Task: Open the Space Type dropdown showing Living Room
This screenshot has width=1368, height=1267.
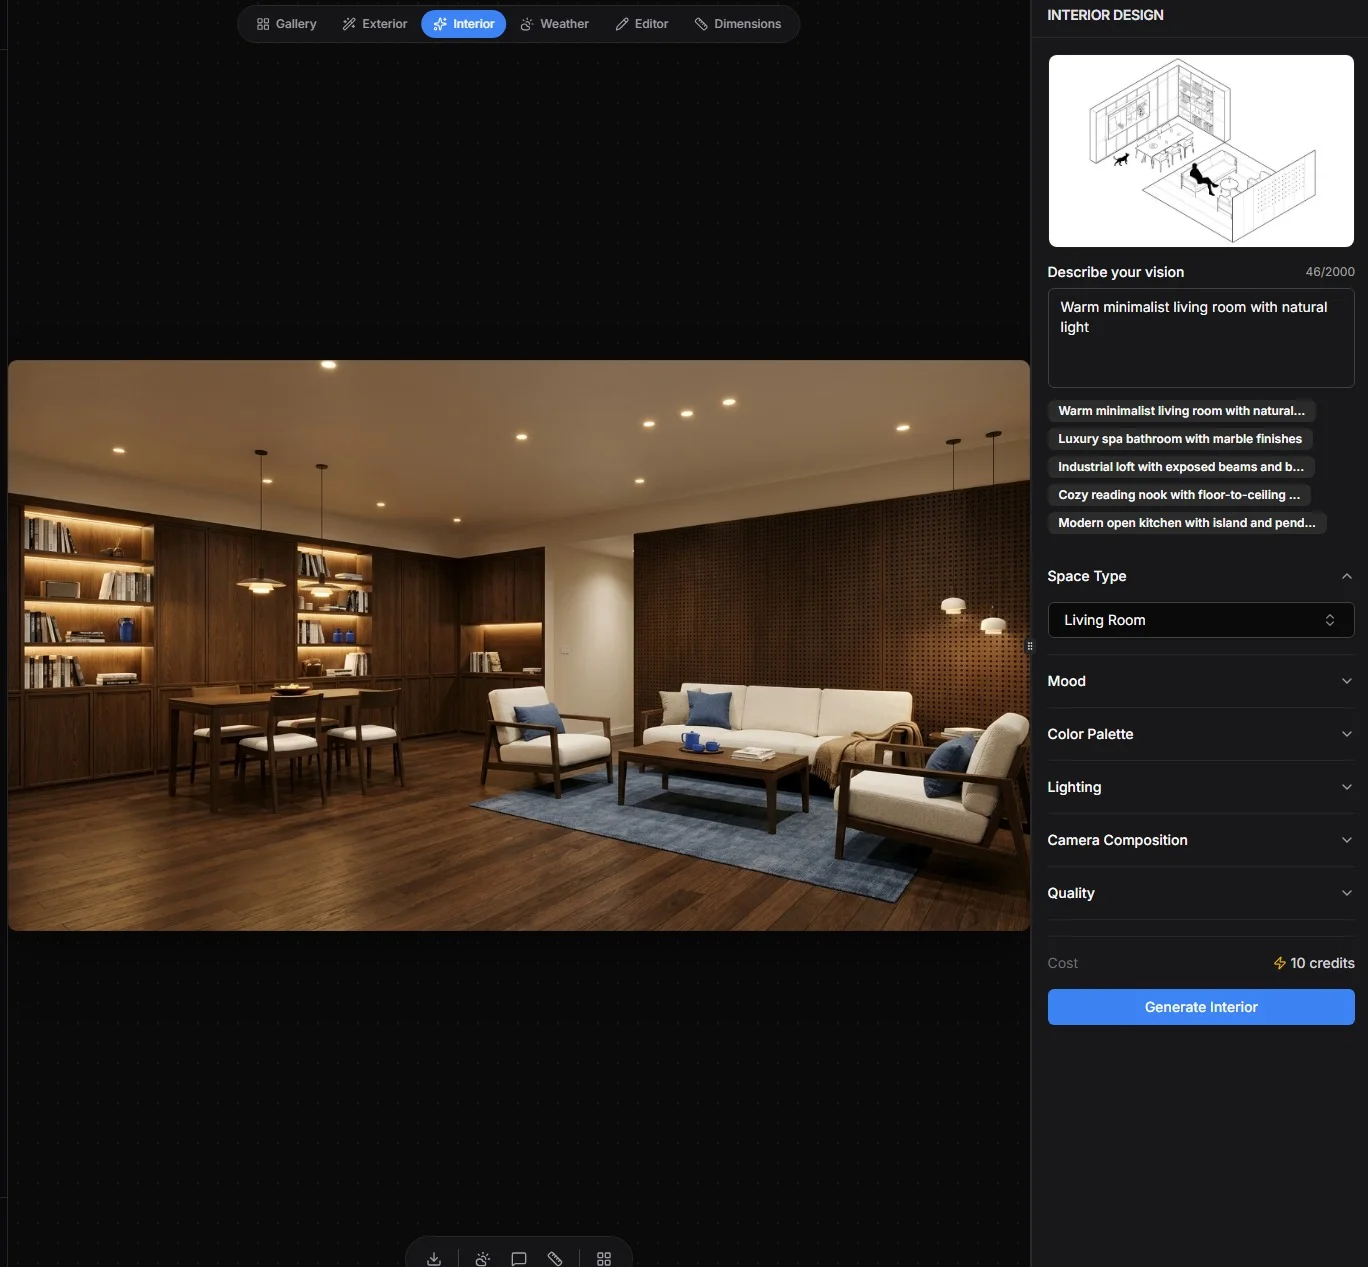Action: (x=1199, y=620)
